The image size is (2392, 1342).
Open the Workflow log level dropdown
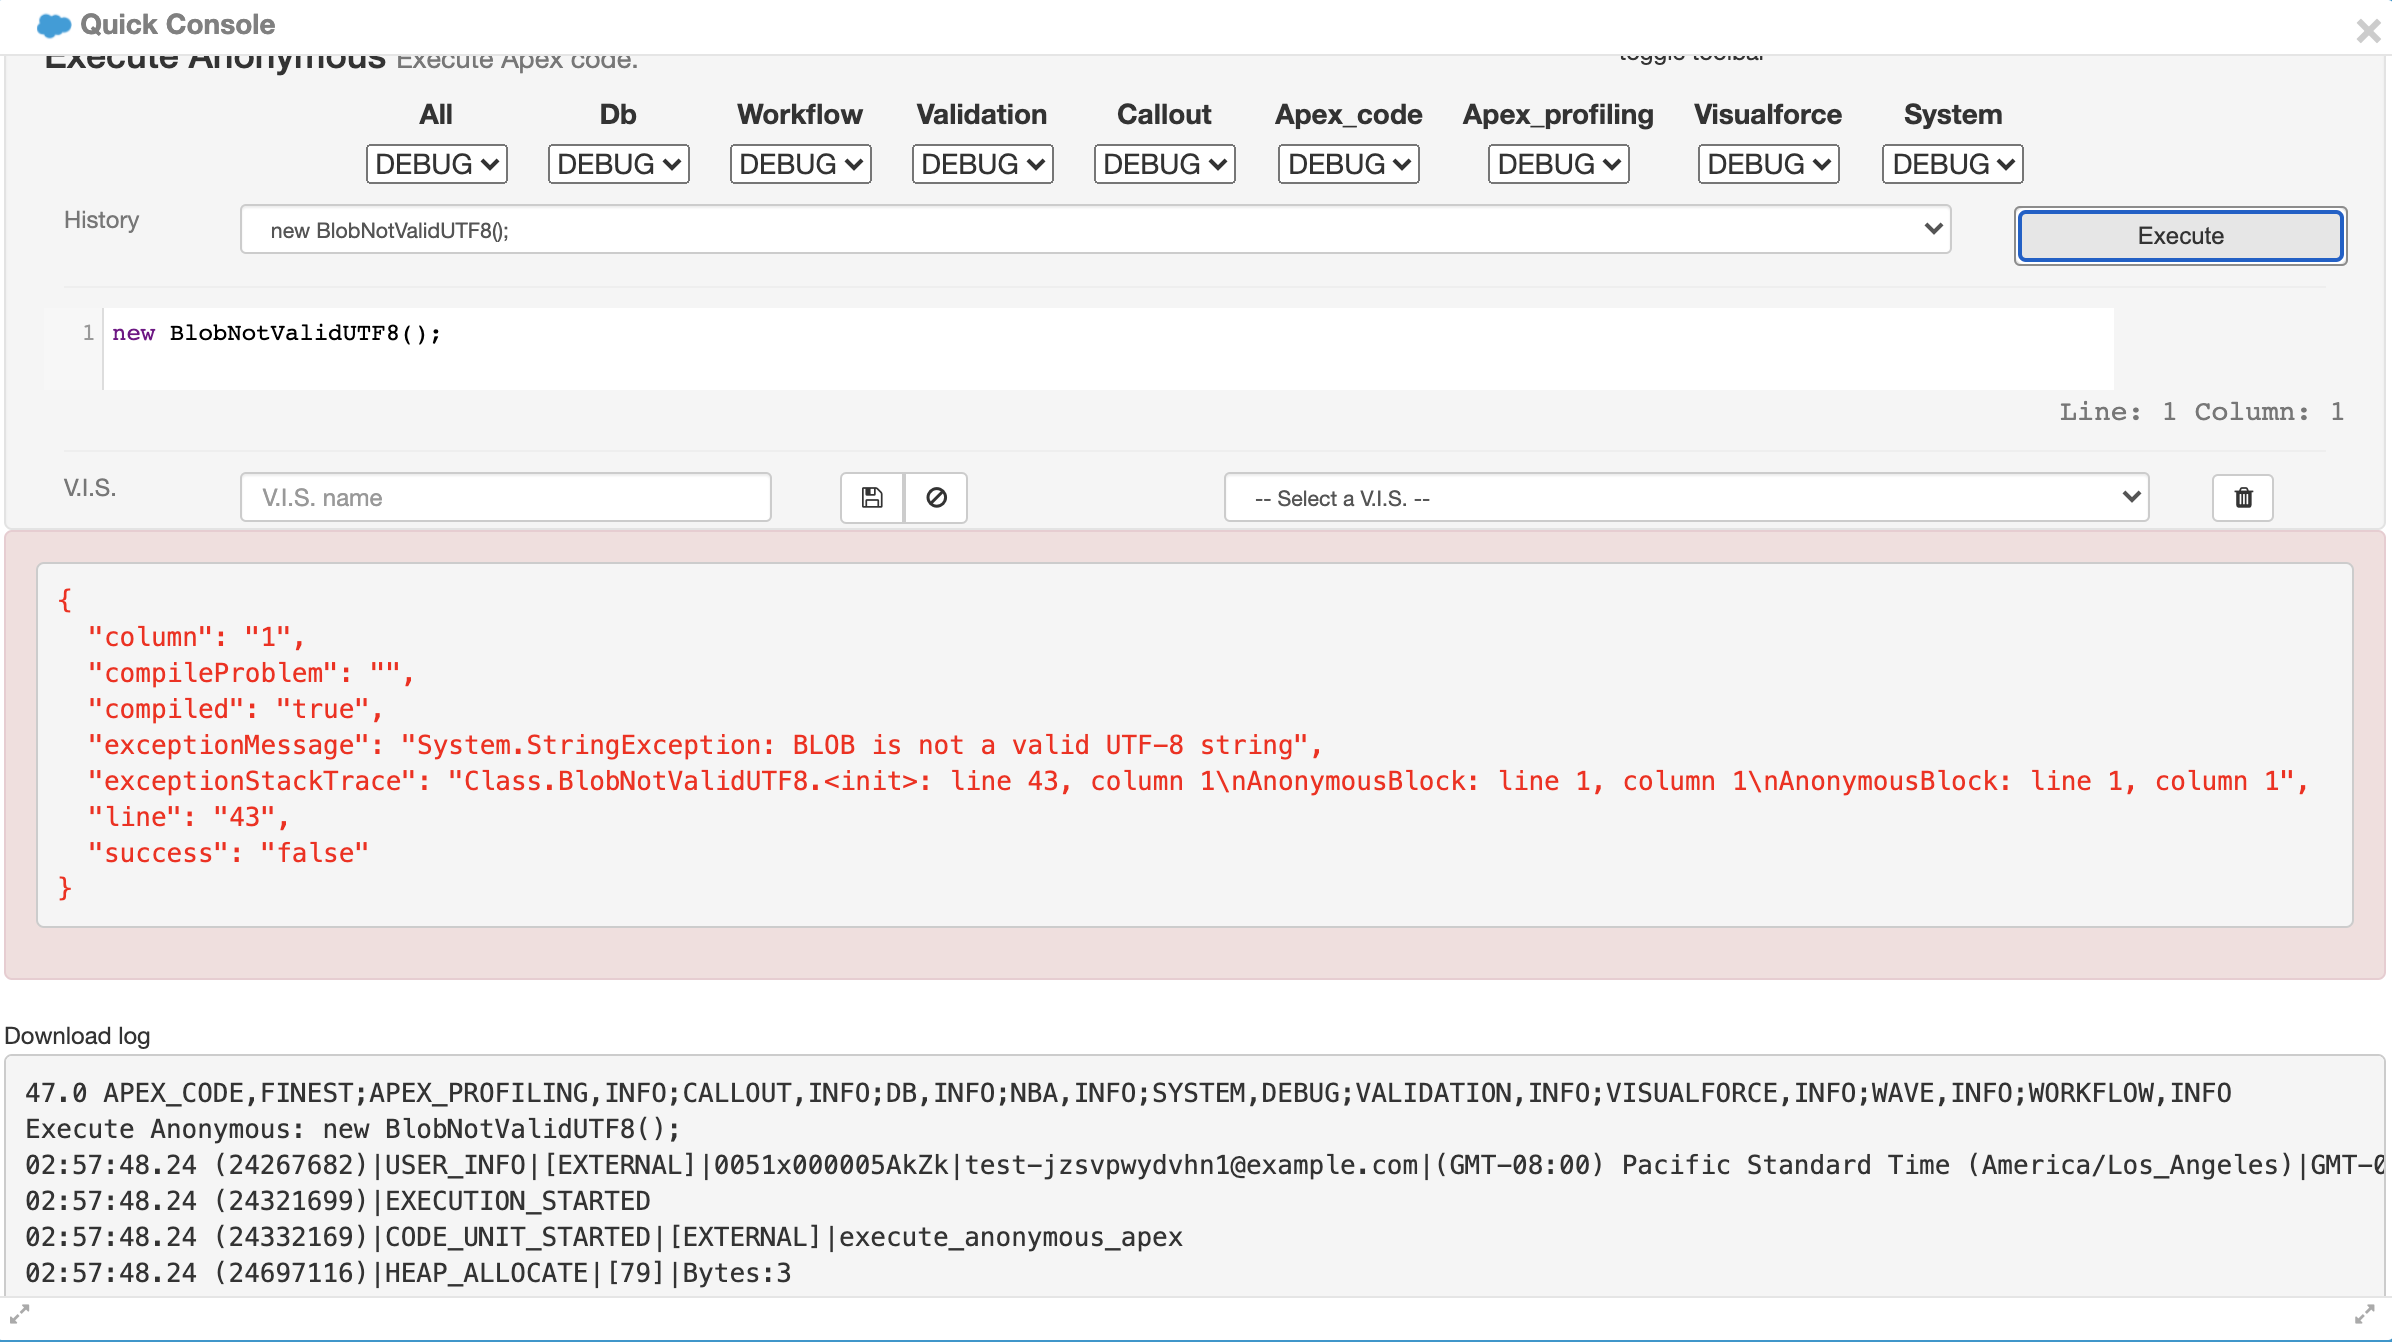[801, 164]
